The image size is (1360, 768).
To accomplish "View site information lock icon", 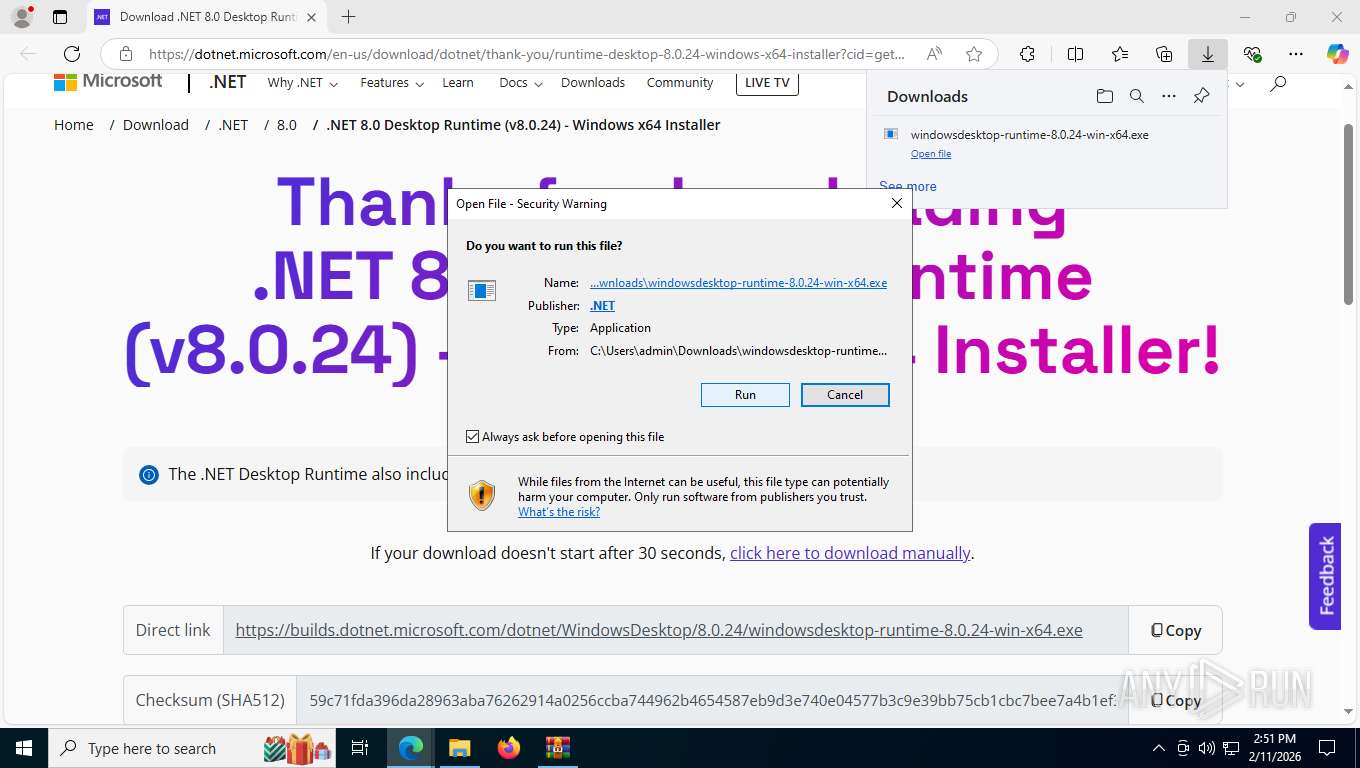I will pyautogui.click(x=126, y=54).
